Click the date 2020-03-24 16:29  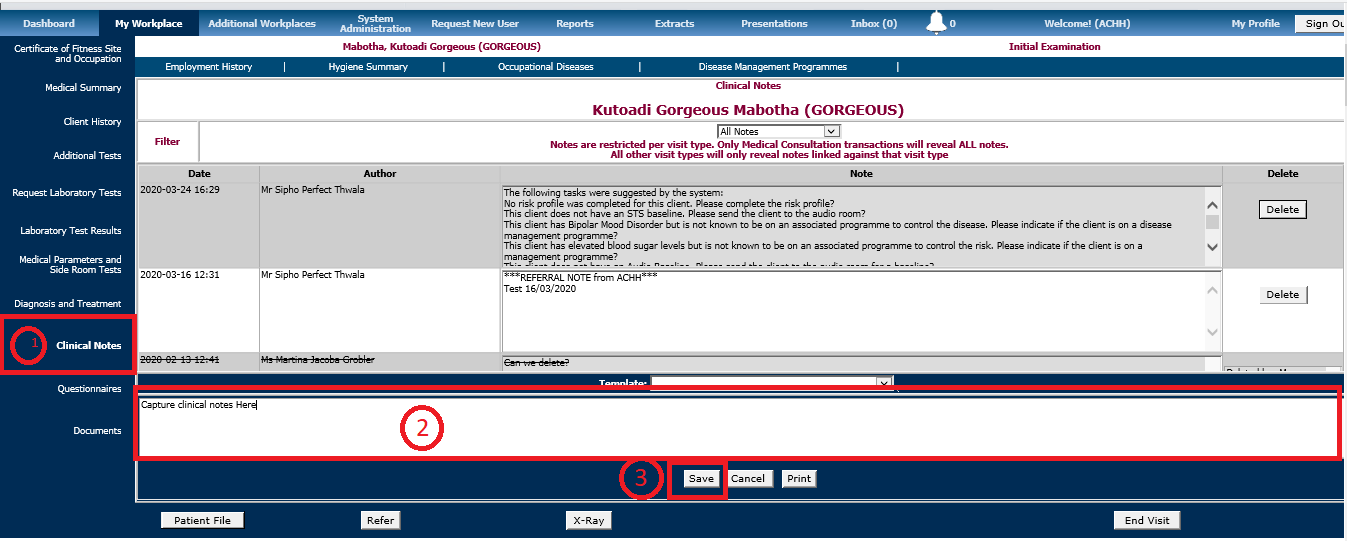(x=180, y=189)
